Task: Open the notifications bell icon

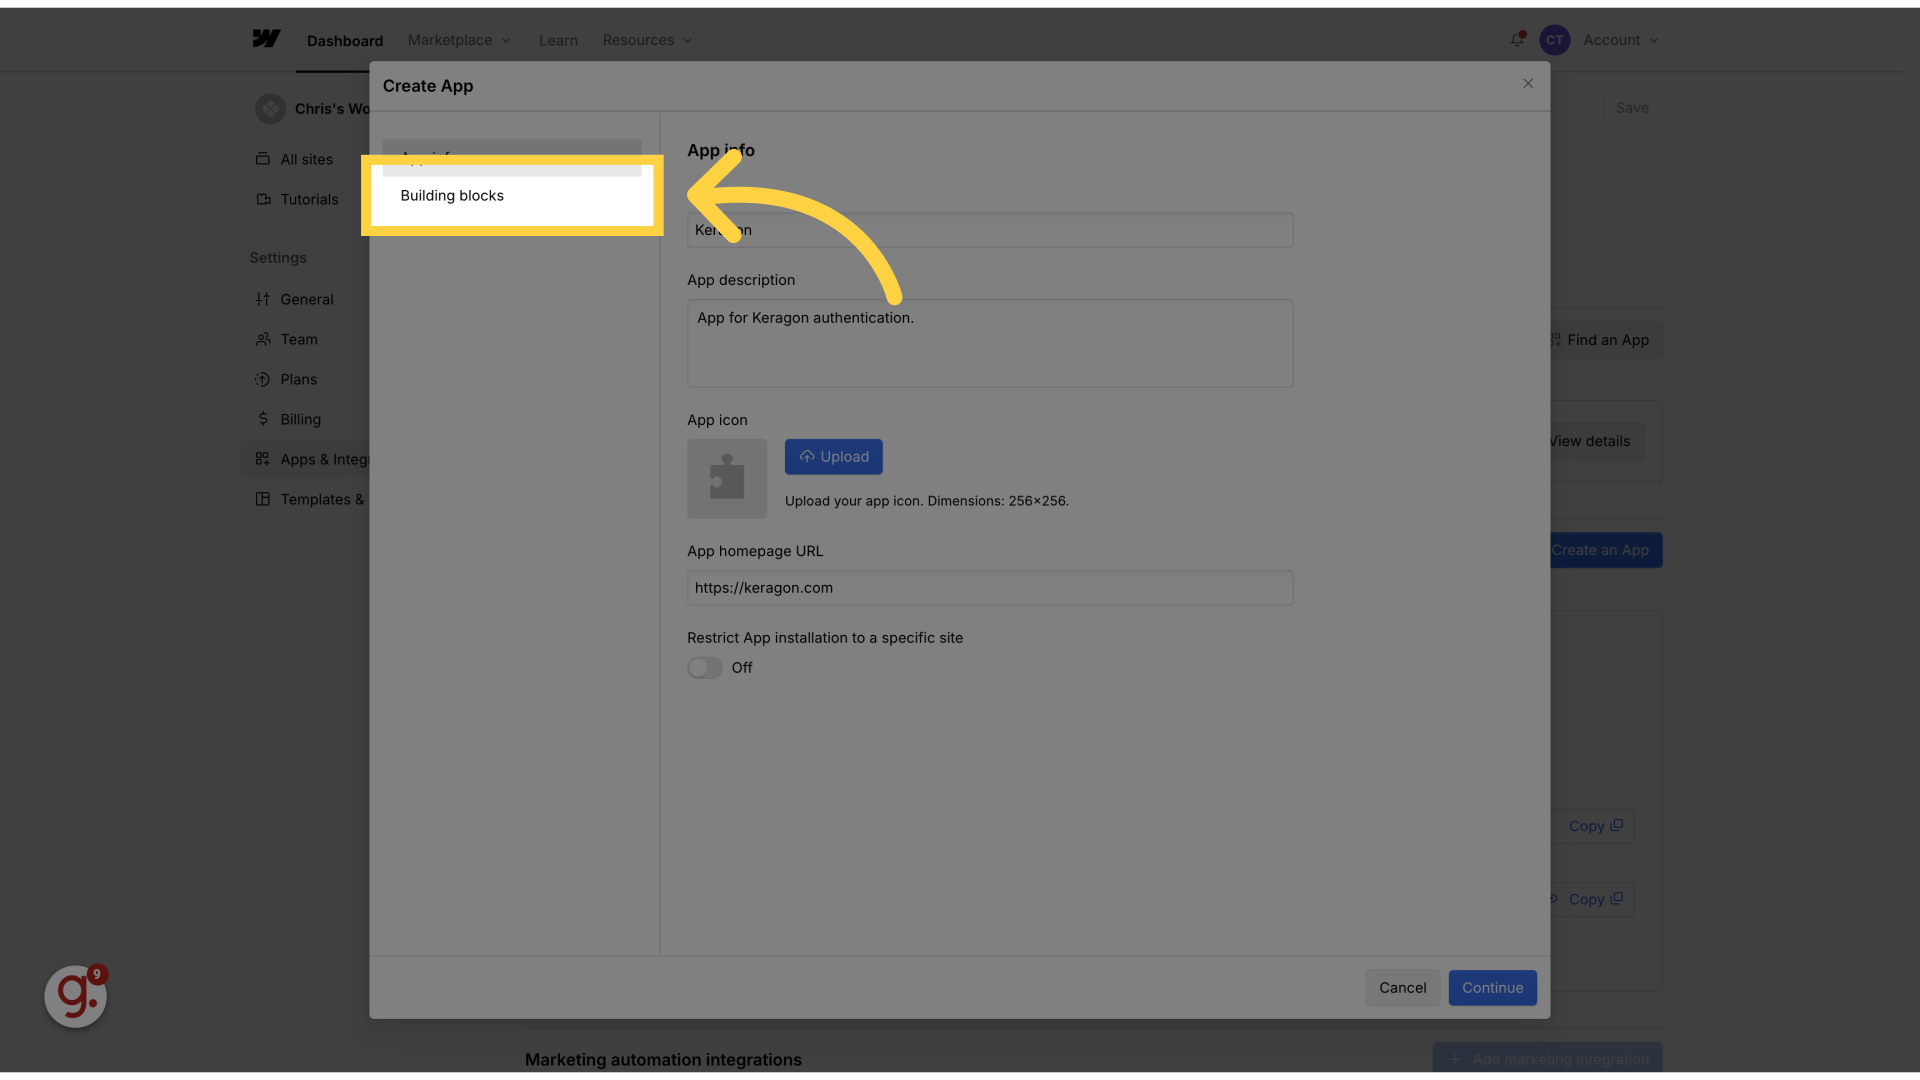Action: (1517, 40)
